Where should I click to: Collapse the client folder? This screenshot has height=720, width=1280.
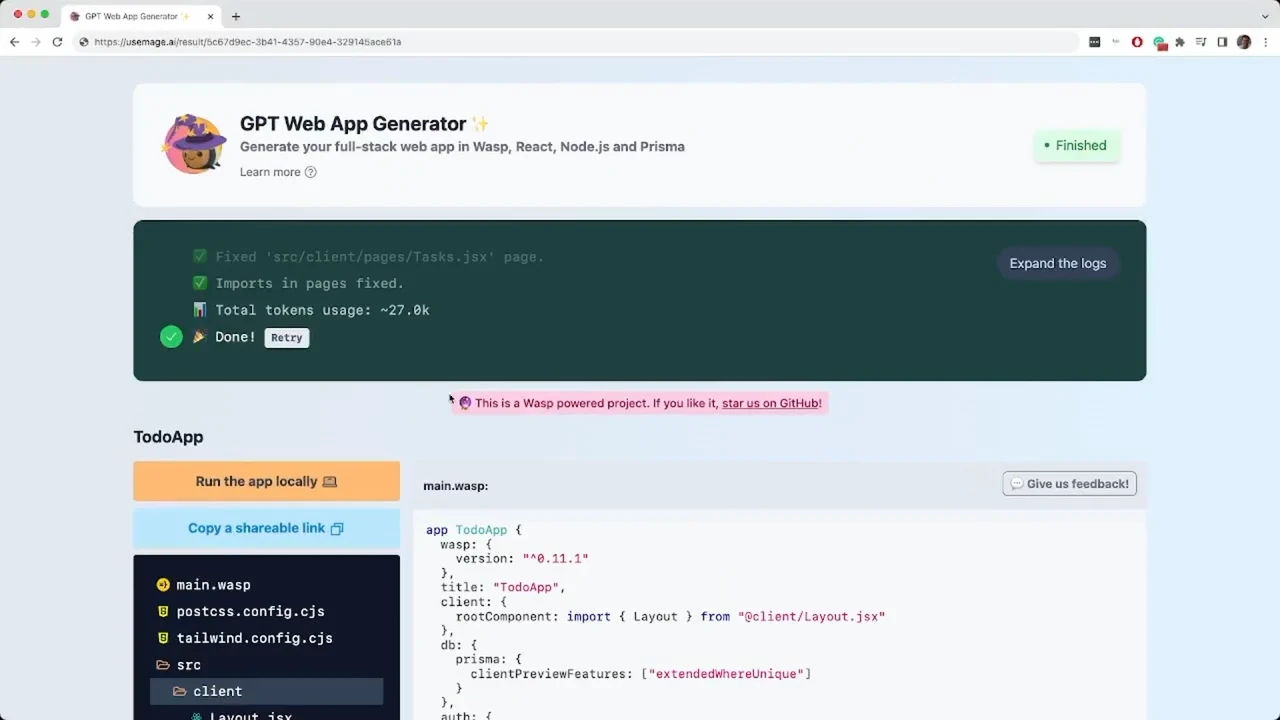[266, 691]
